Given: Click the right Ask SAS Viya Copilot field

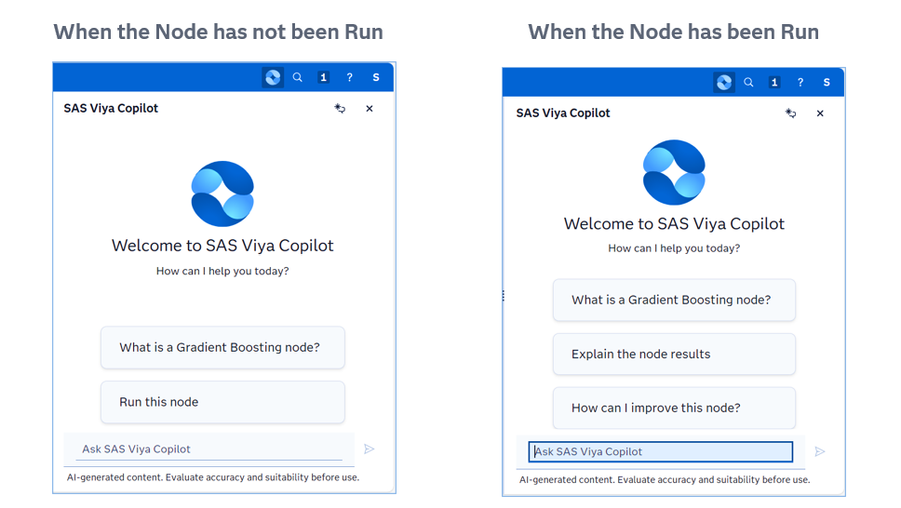Looking at the screenshot, I should pos(661,452).
